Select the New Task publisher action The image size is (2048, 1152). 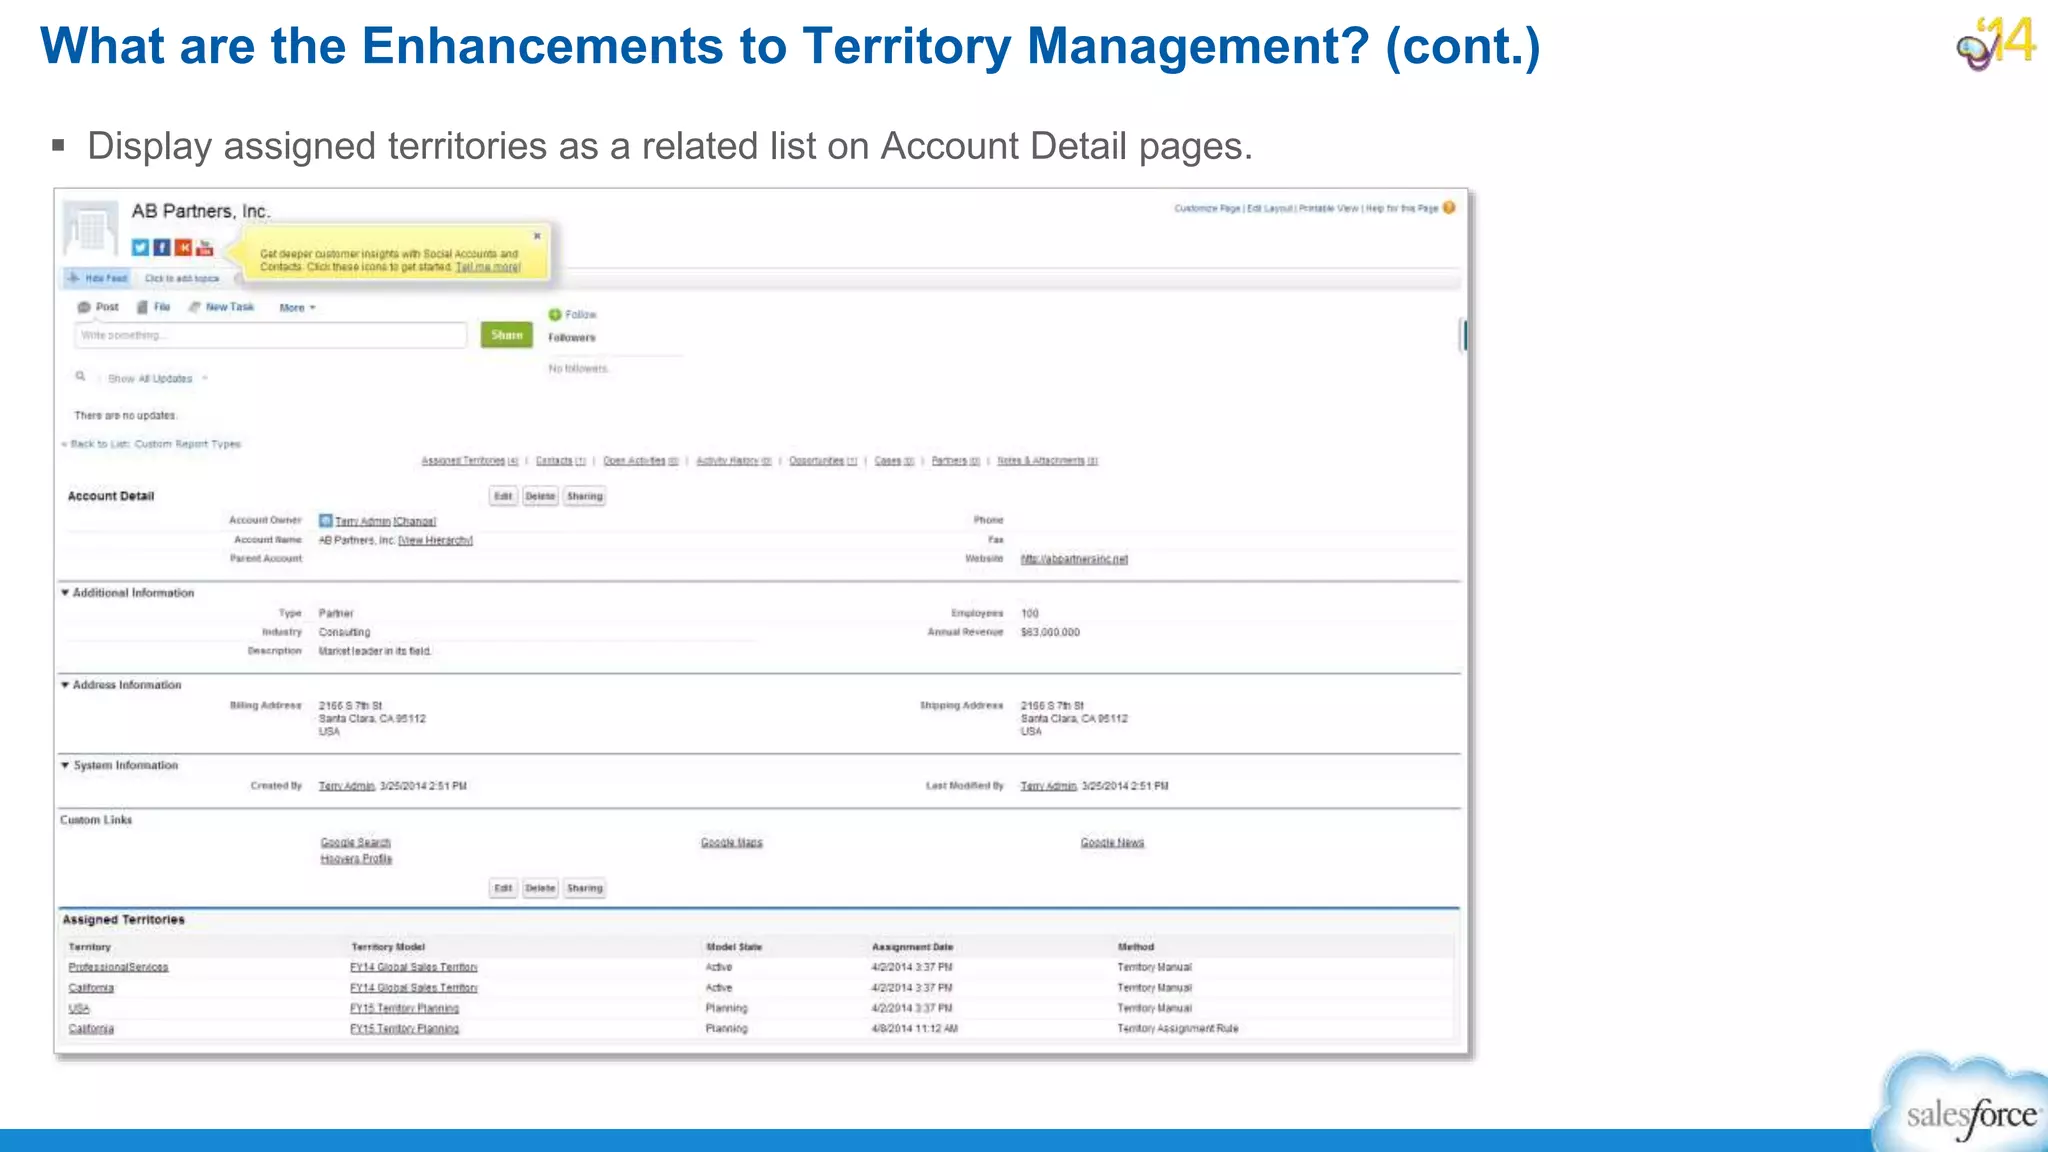[x=222, y=307]
